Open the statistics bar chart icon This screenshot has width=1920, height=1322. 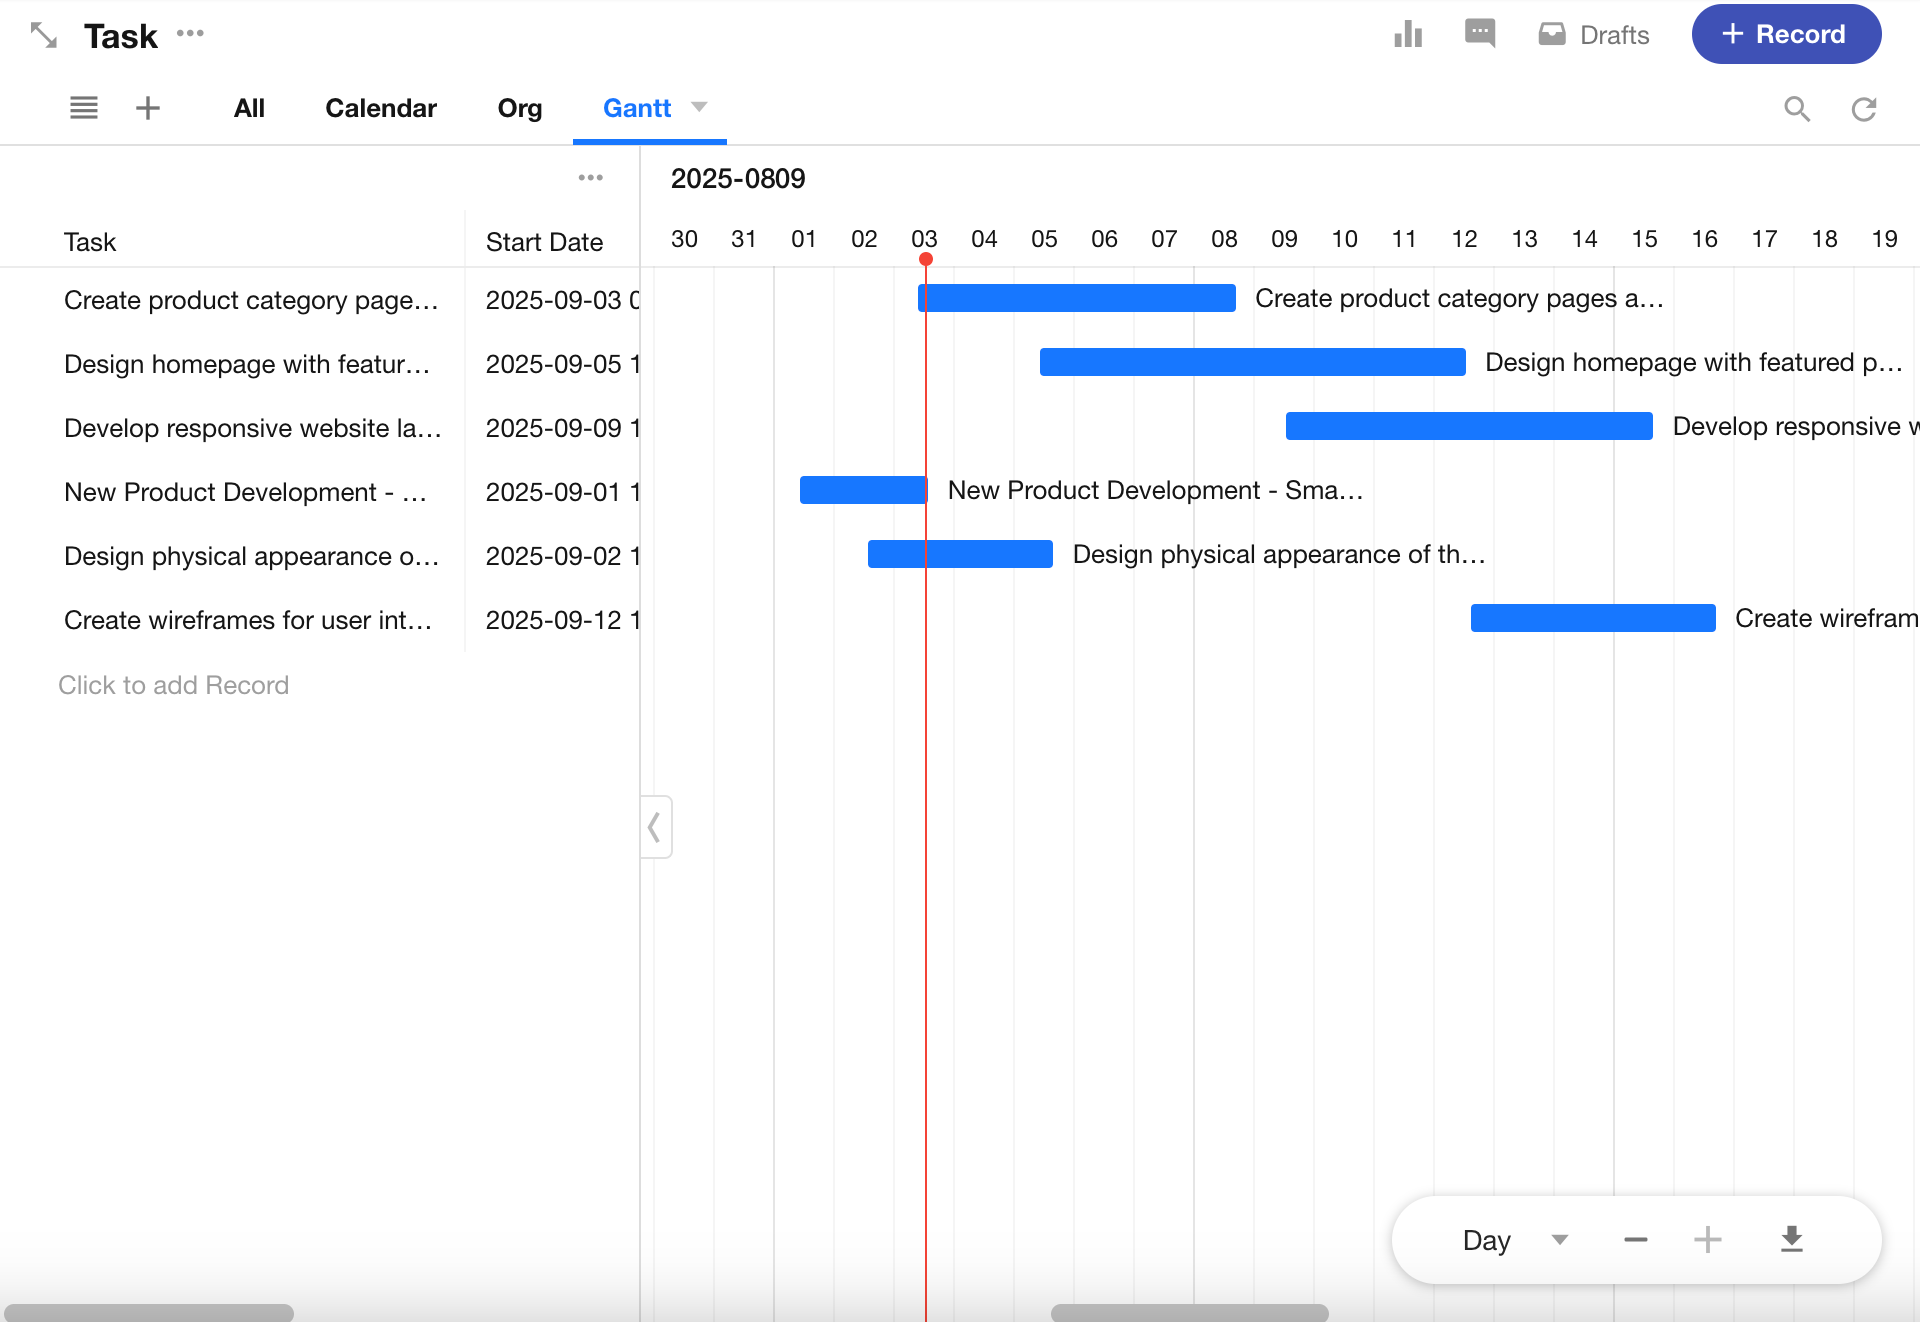click(x=1408, y=34)
